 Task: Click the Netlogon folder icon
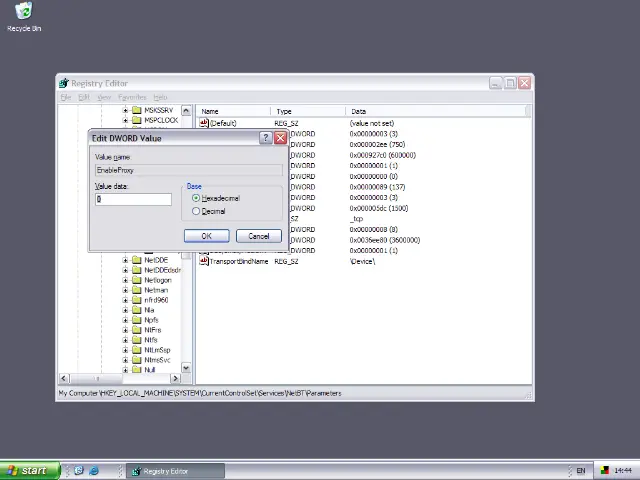[137, 280]
